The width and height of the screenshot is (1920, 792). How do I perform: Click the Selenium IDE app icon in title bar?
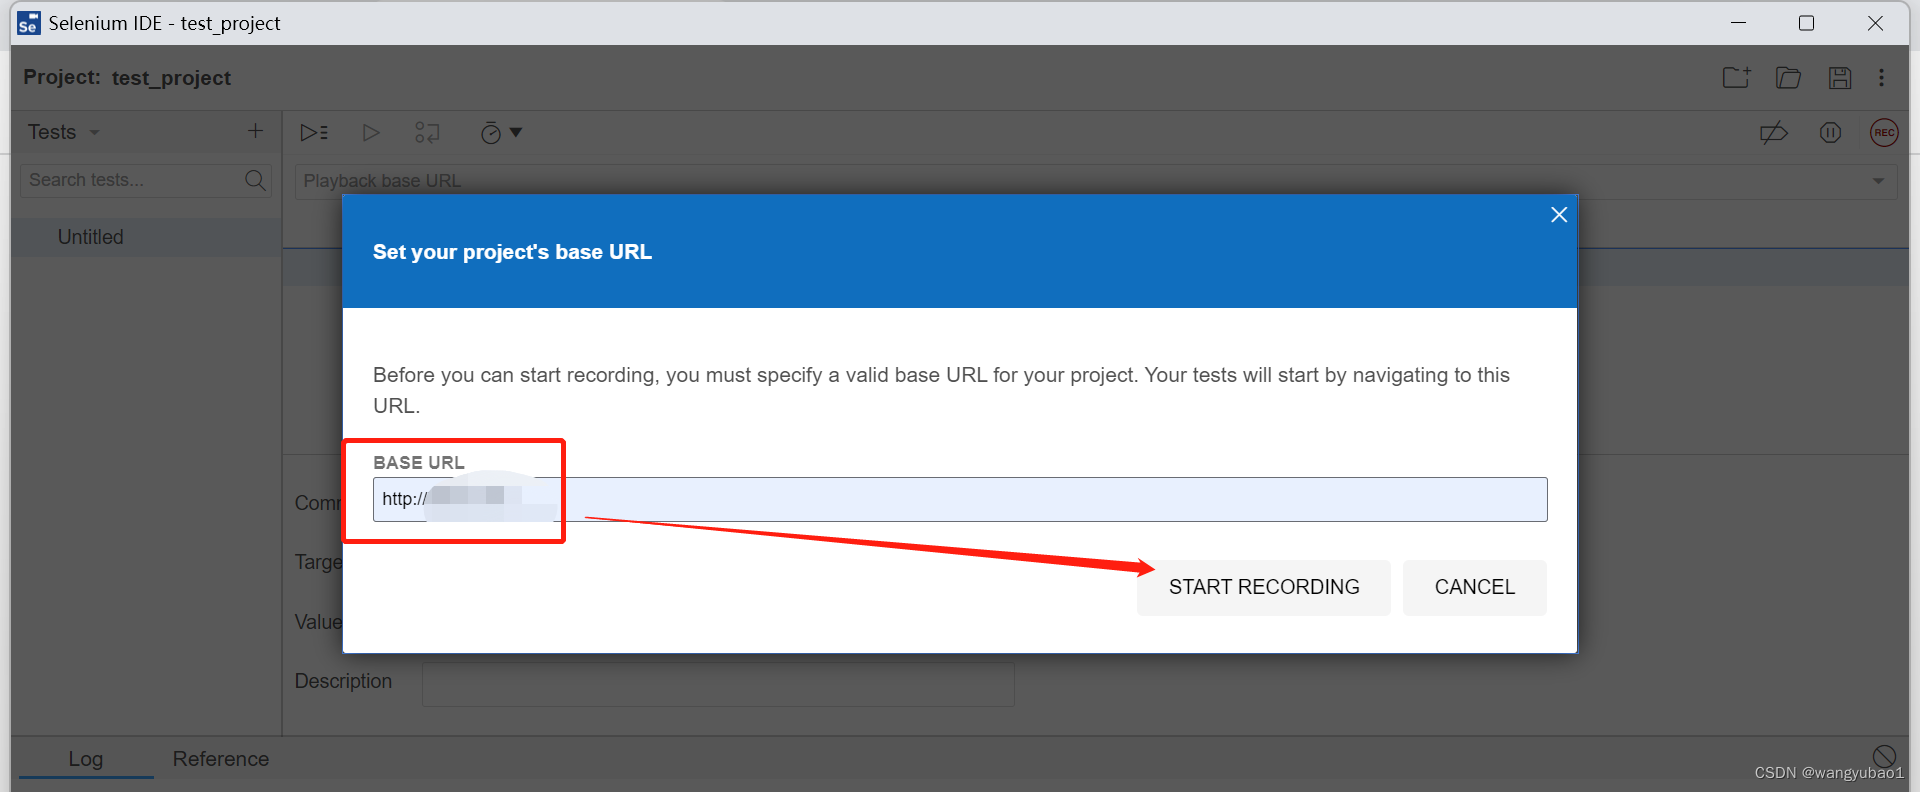click(x=29, y=23)
